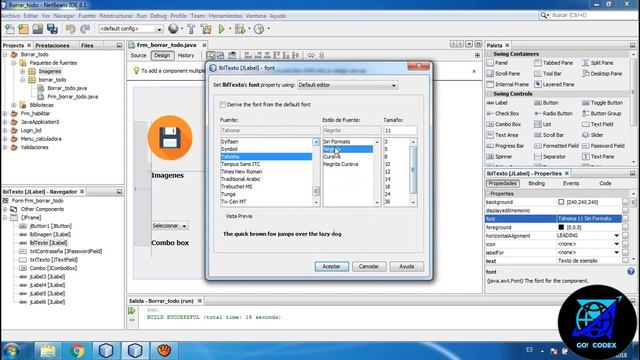Image resolution: width=640 pixels, height=360 pixels.
Task: Select Cursiva font style
Action: click(332, 157)
